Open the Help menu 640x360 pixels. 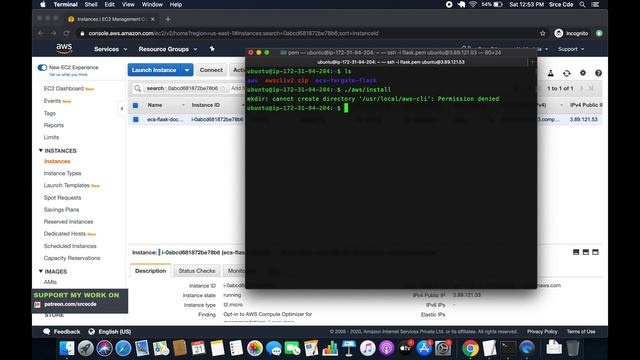coord(176,4)
